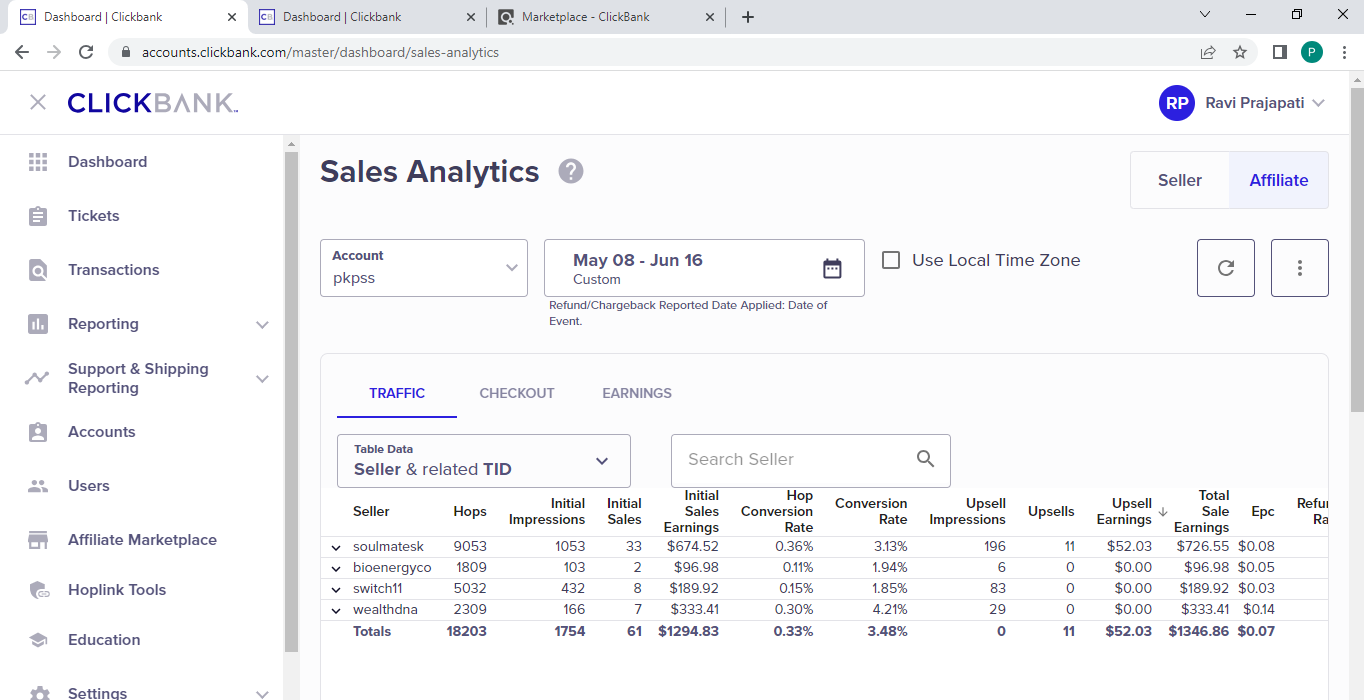Screen dimensions: 1364x700
Task: Open the Chrome tab search chevron
Action: pyautogui.click(x=1205, y=15)
